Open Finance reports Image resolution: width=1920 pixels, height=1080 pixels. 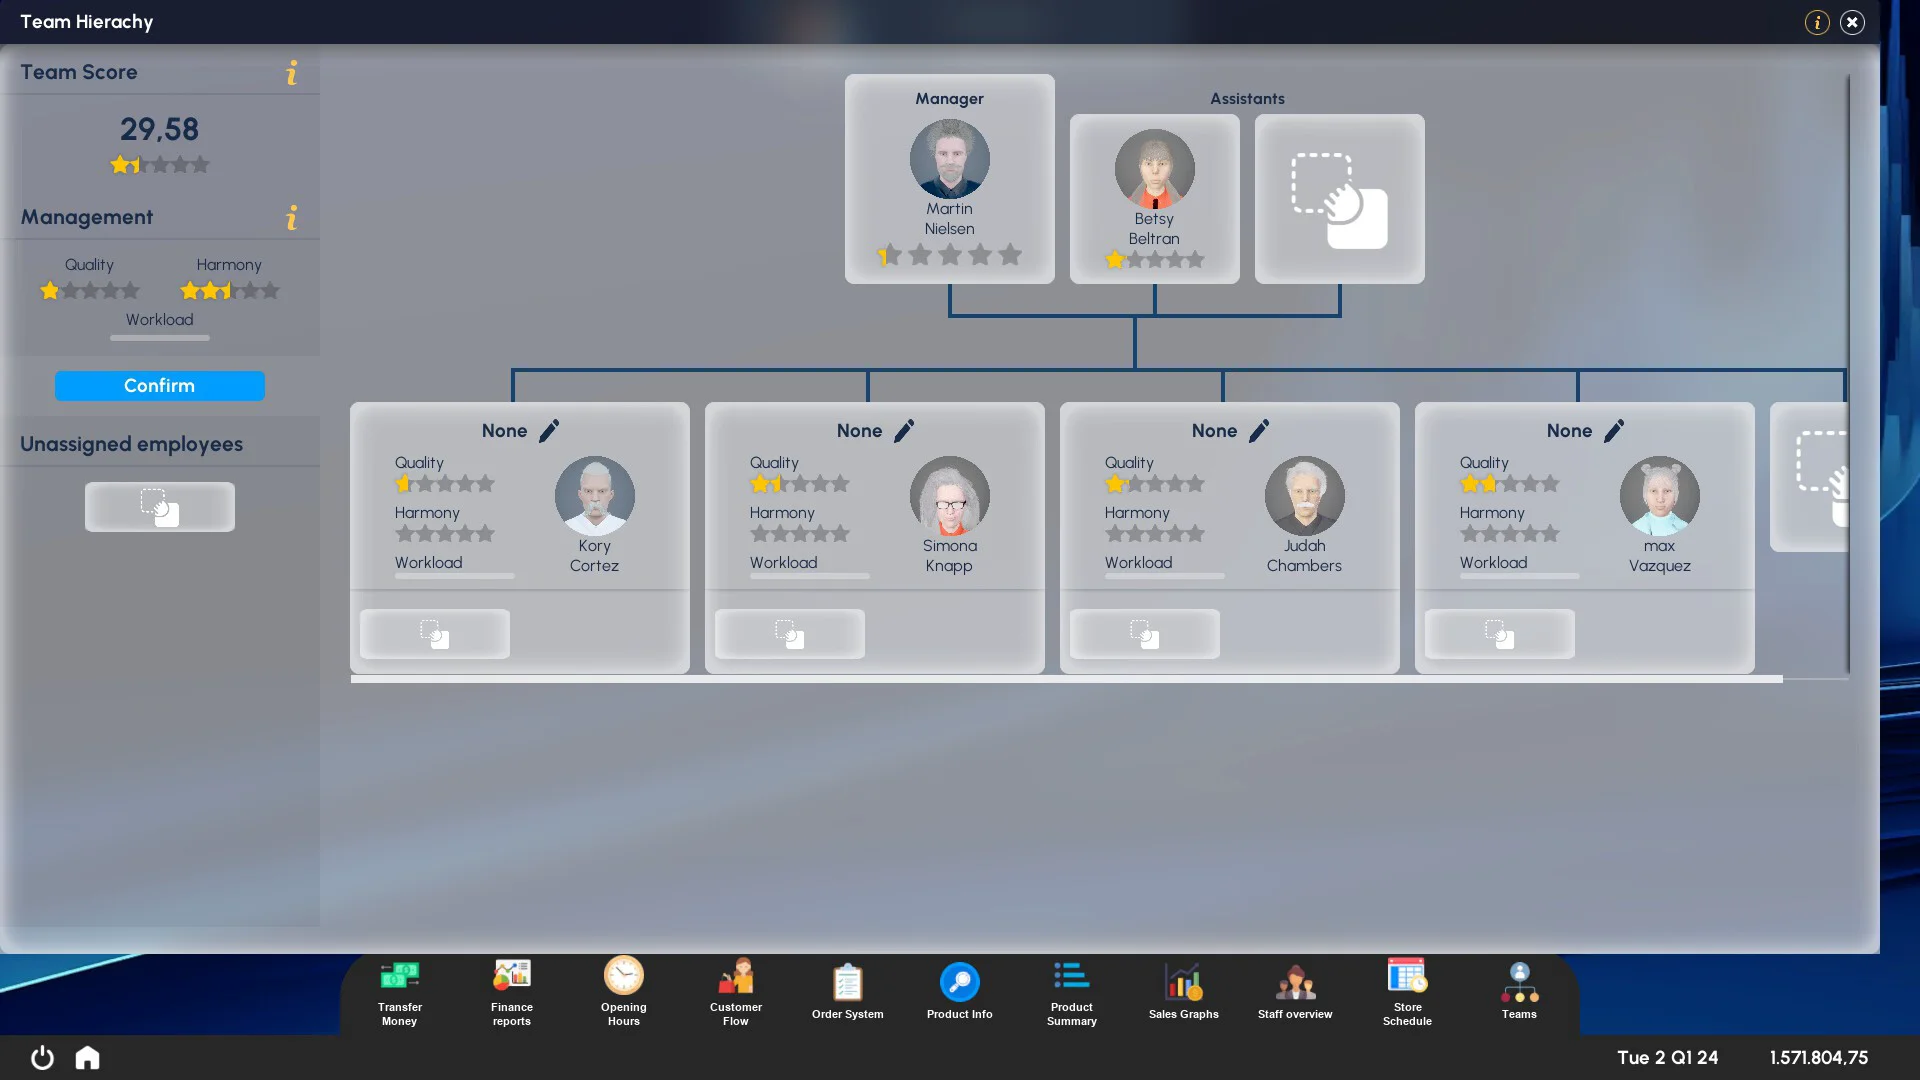pyautogui.click(x=511, y=990)
